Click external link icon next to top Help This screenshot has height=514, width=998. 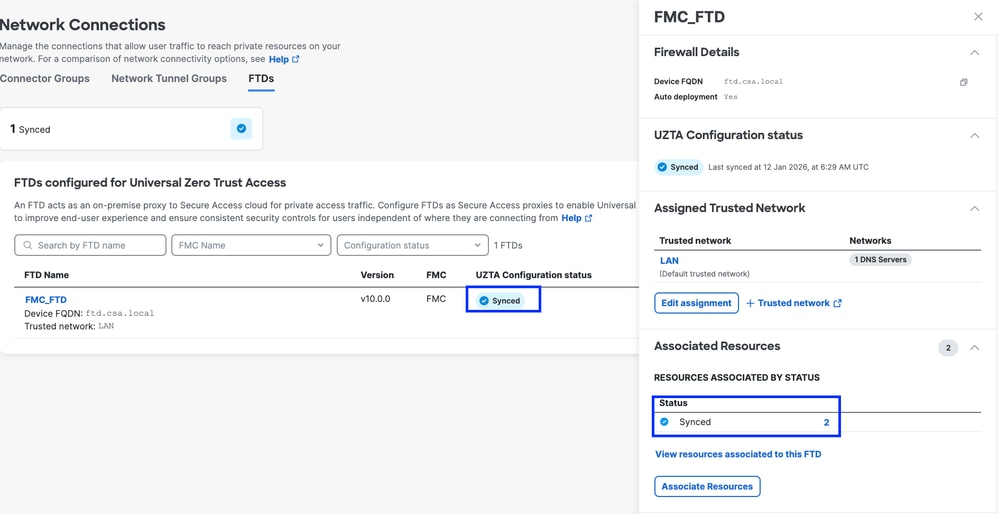(295, 59)
